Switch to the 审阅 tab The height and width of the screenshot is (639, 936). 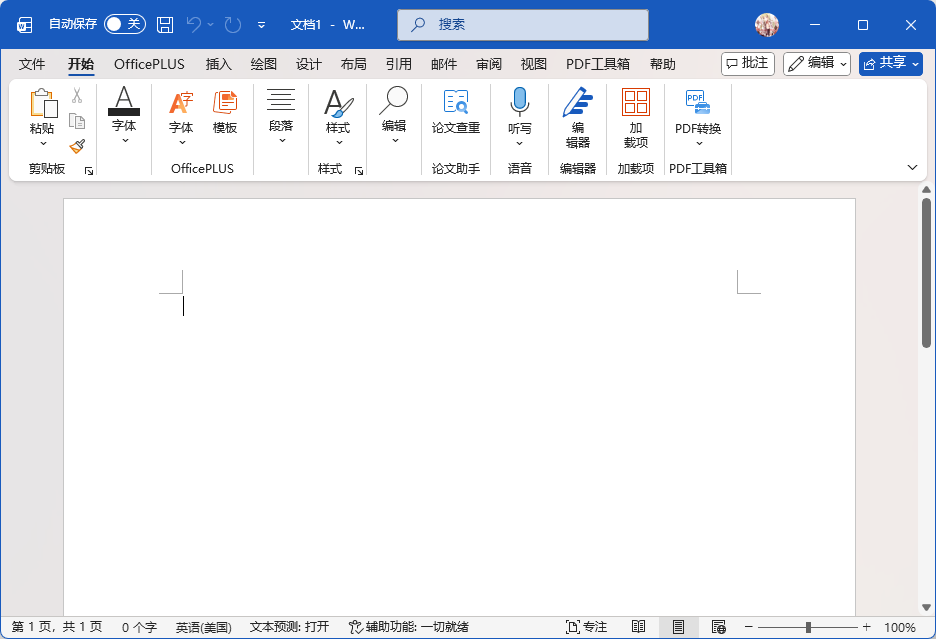(x=489, y=64)
